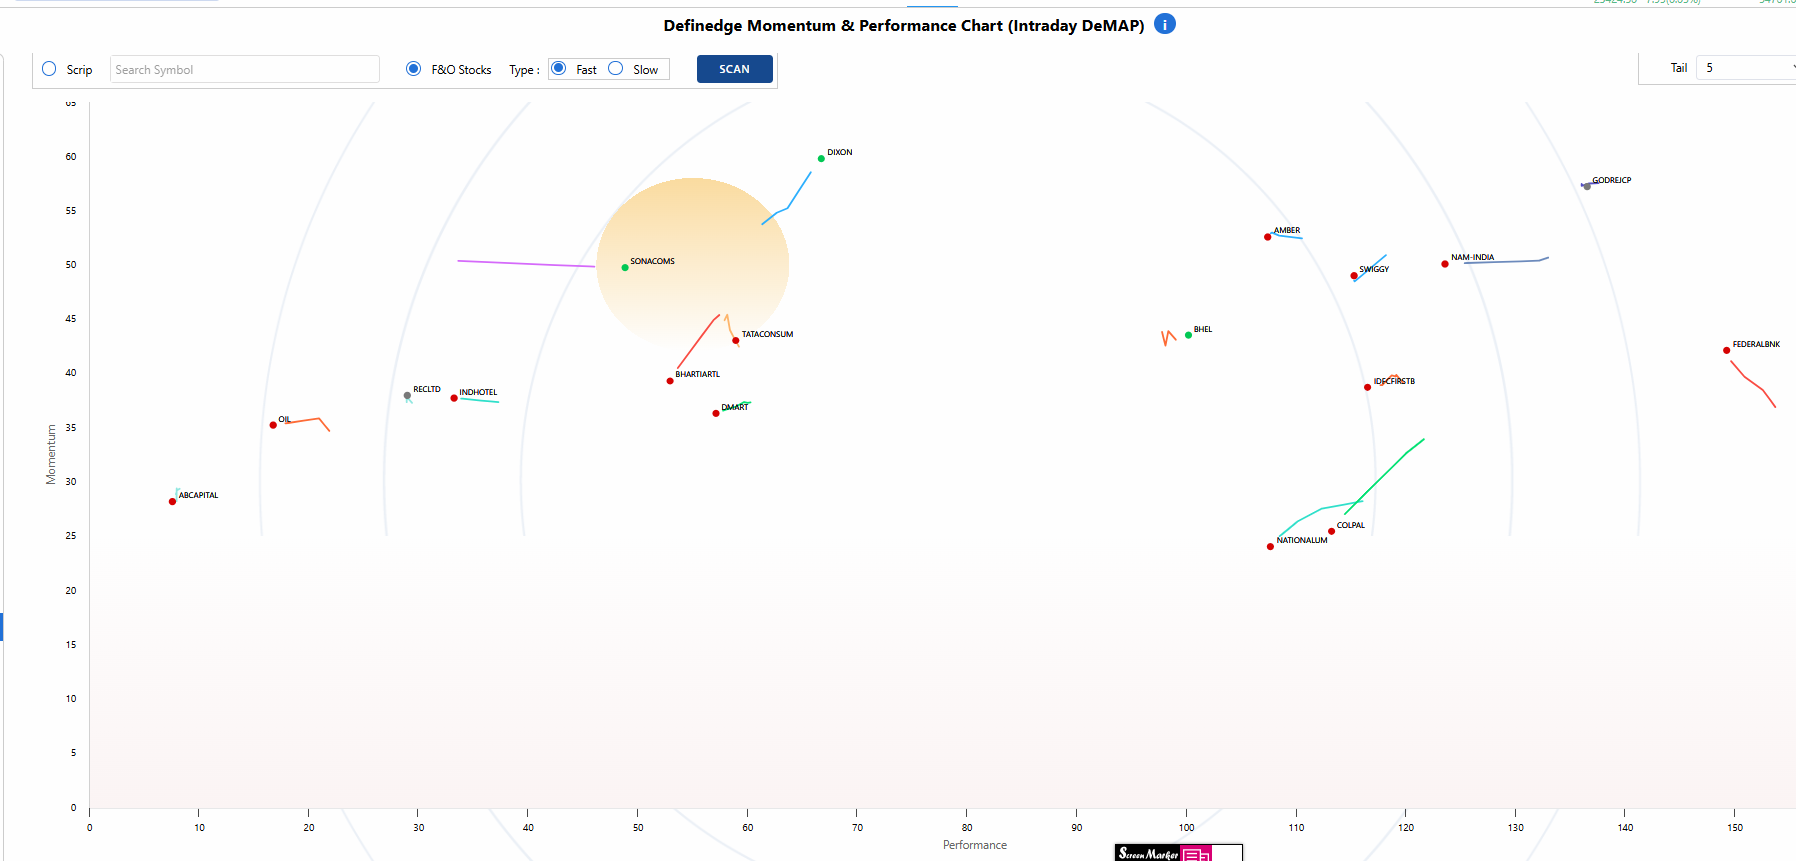1796x861 pixels.
Task: Focus the Search Symbol field
Action: 245,69
